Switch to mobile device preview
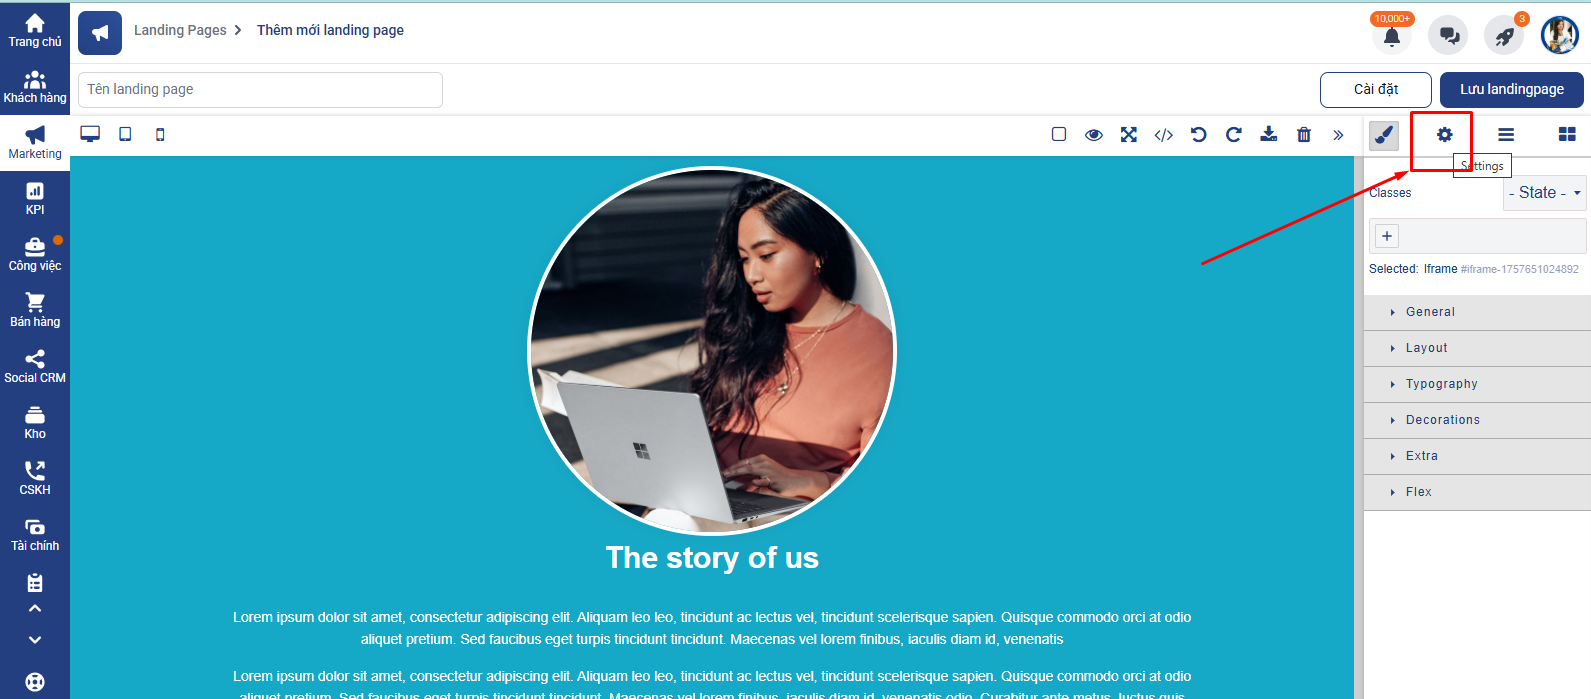Viewport: 1591px width, 699px height. click(160, 134)
